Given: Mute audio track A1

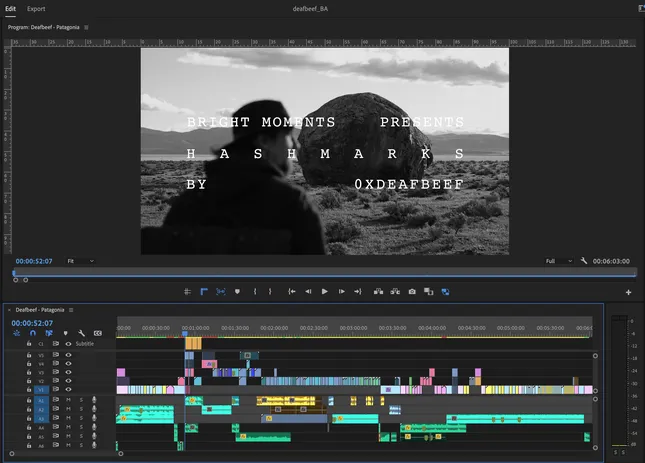Looking at the screenshot, I should click(68, 400).
